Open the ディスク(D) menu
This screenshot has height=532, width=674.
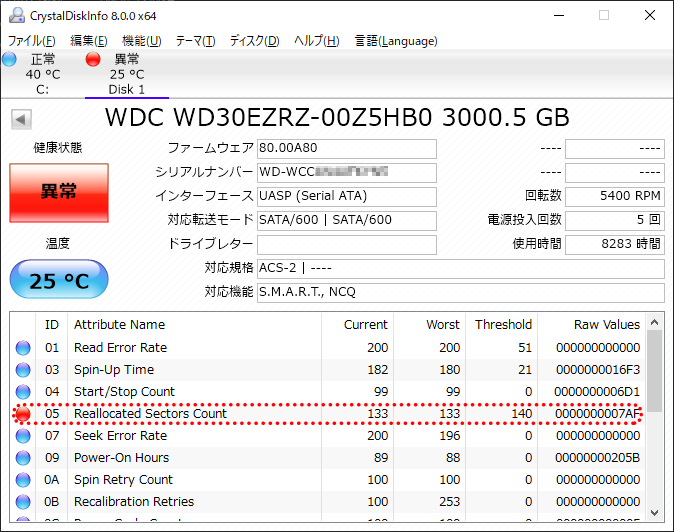click(254, 41)
